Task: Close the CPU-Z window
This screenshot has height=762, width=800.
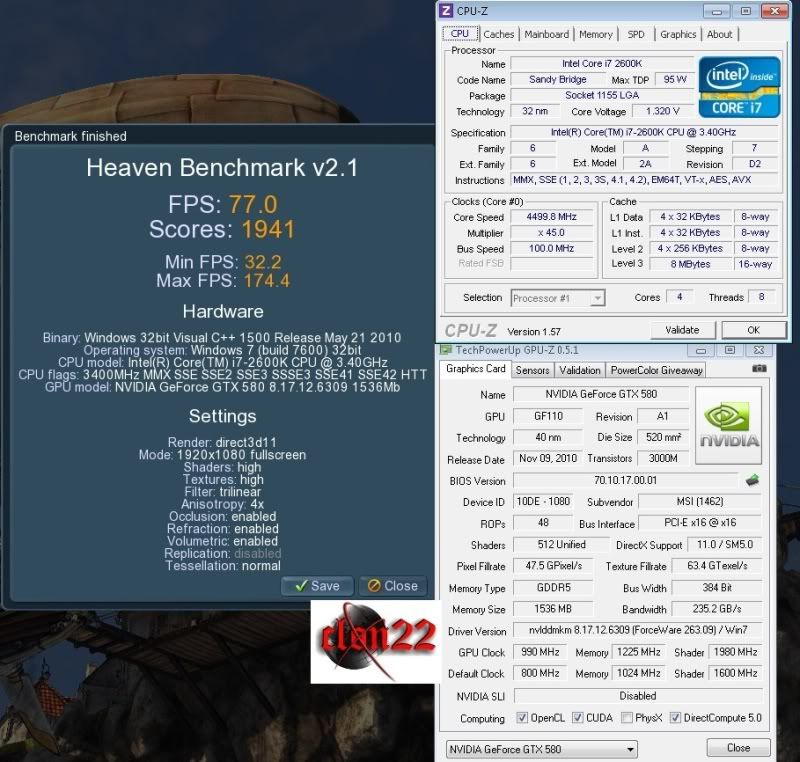Action: [774, 11]
